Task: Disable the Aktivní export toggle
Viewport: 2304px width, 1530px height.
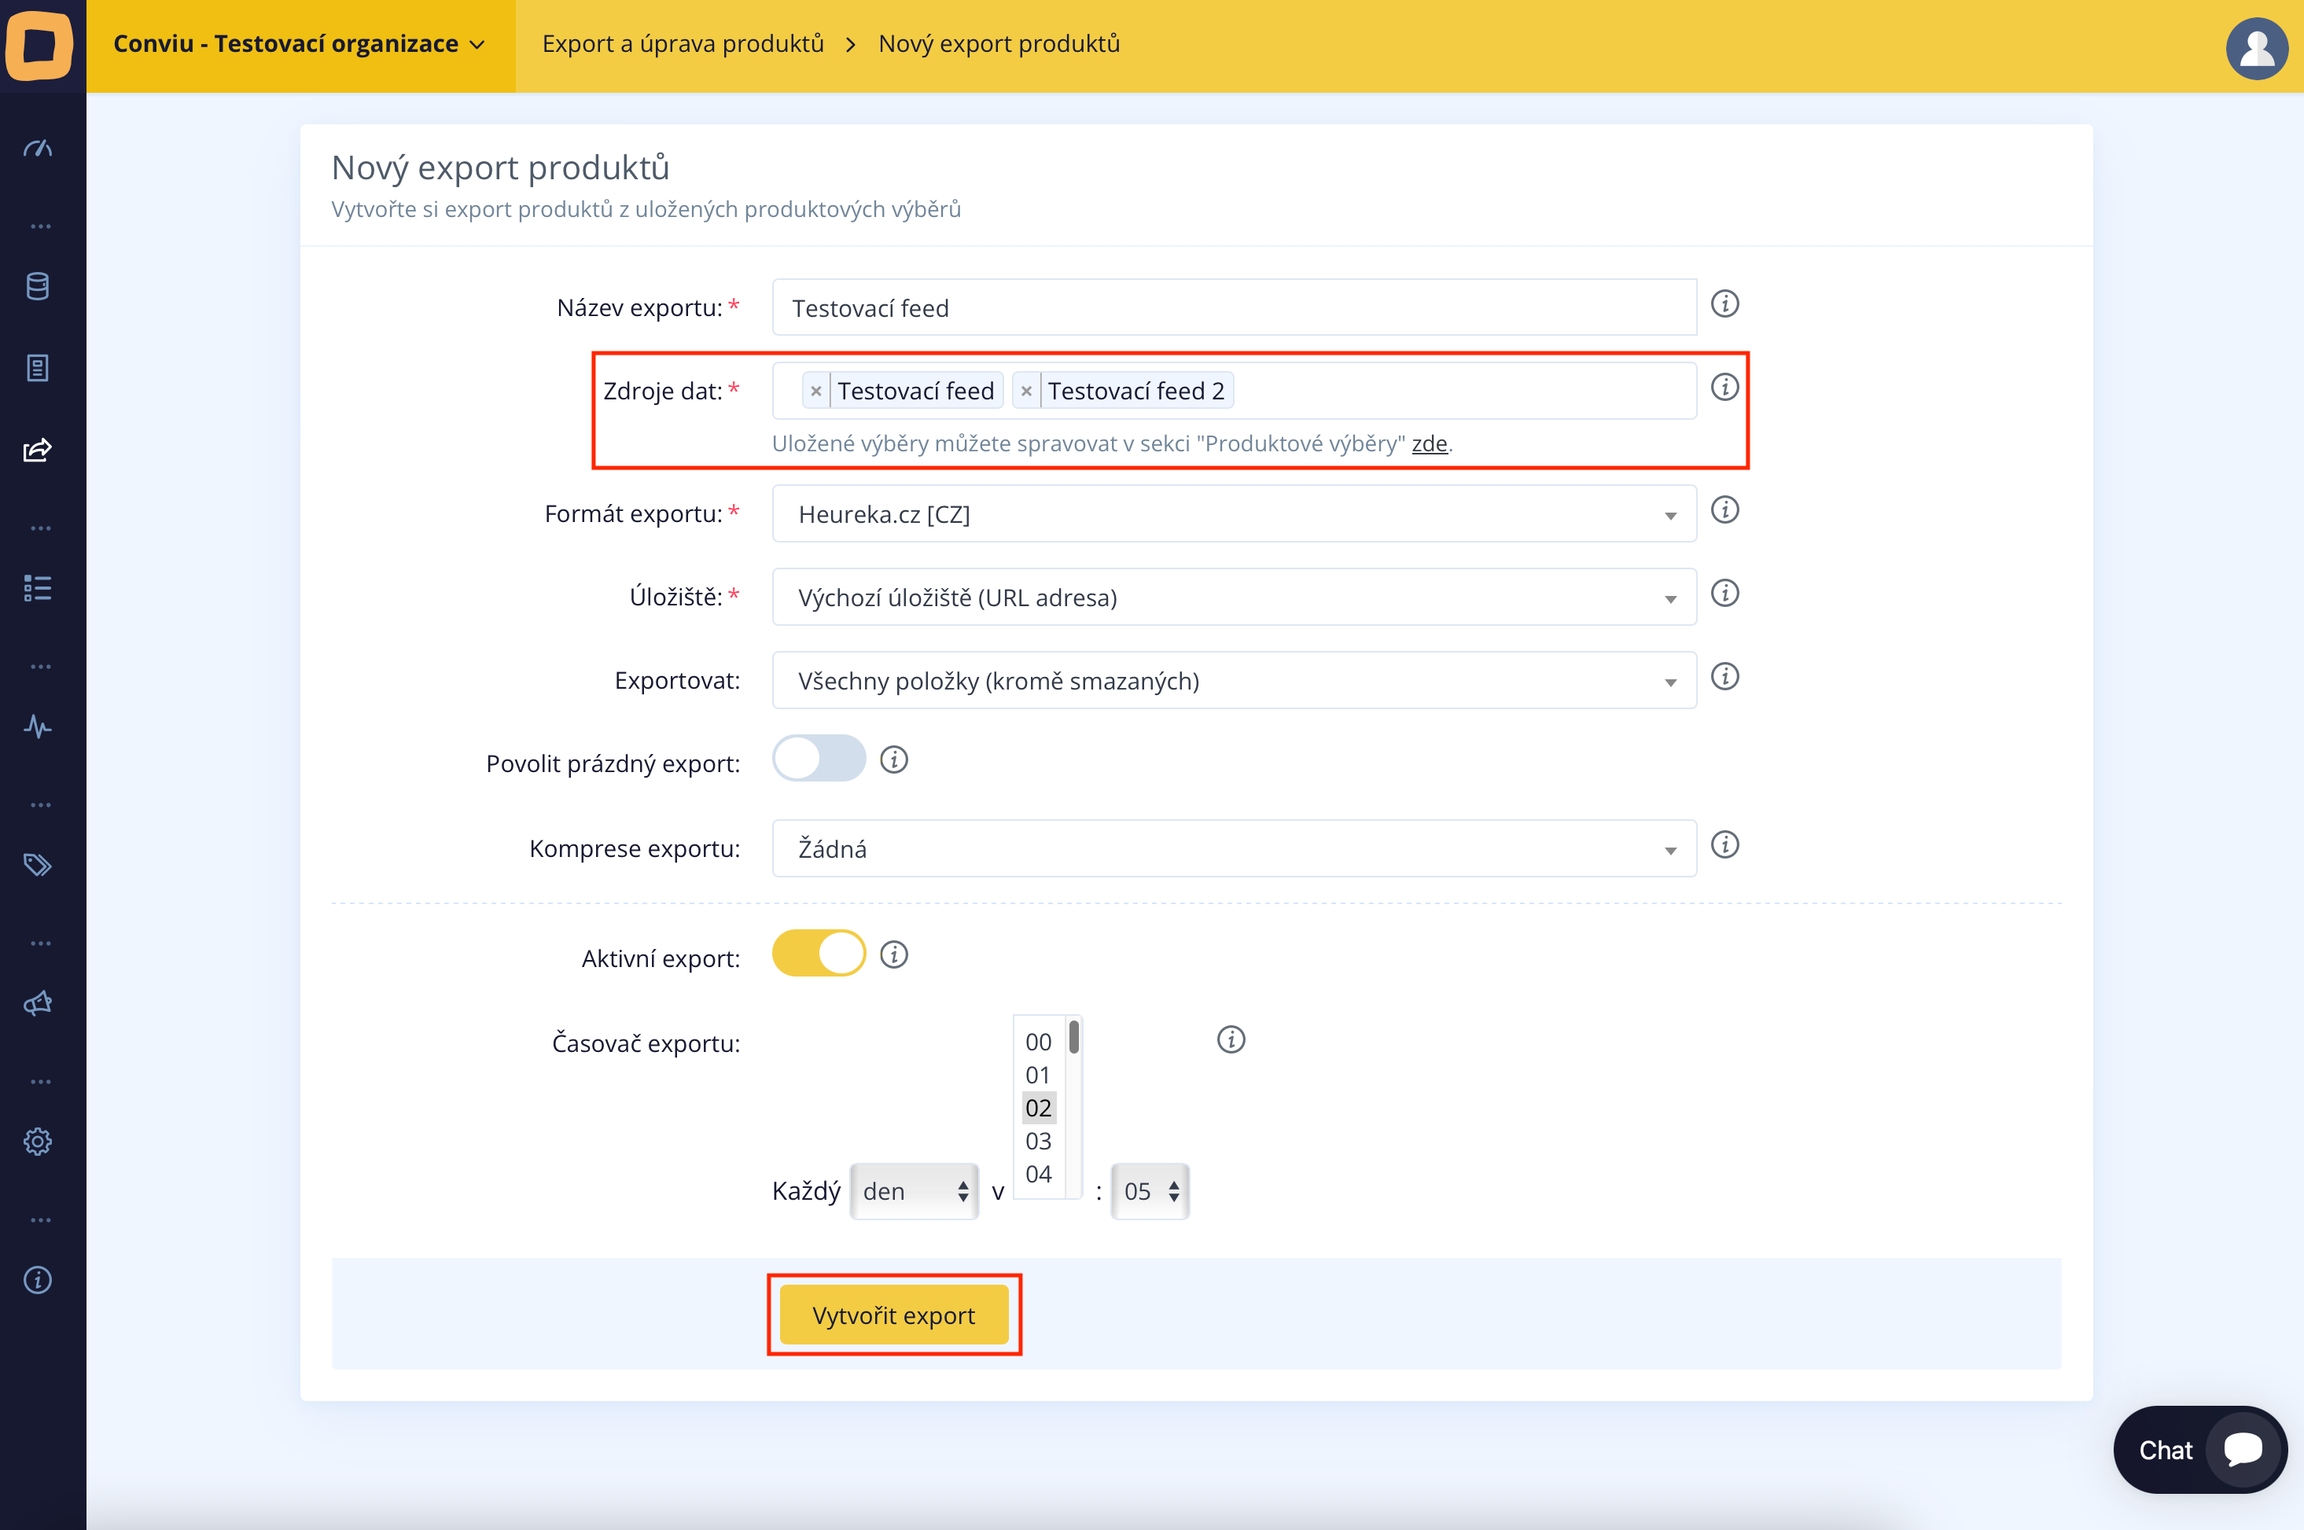Action: (x=818, y=954)
